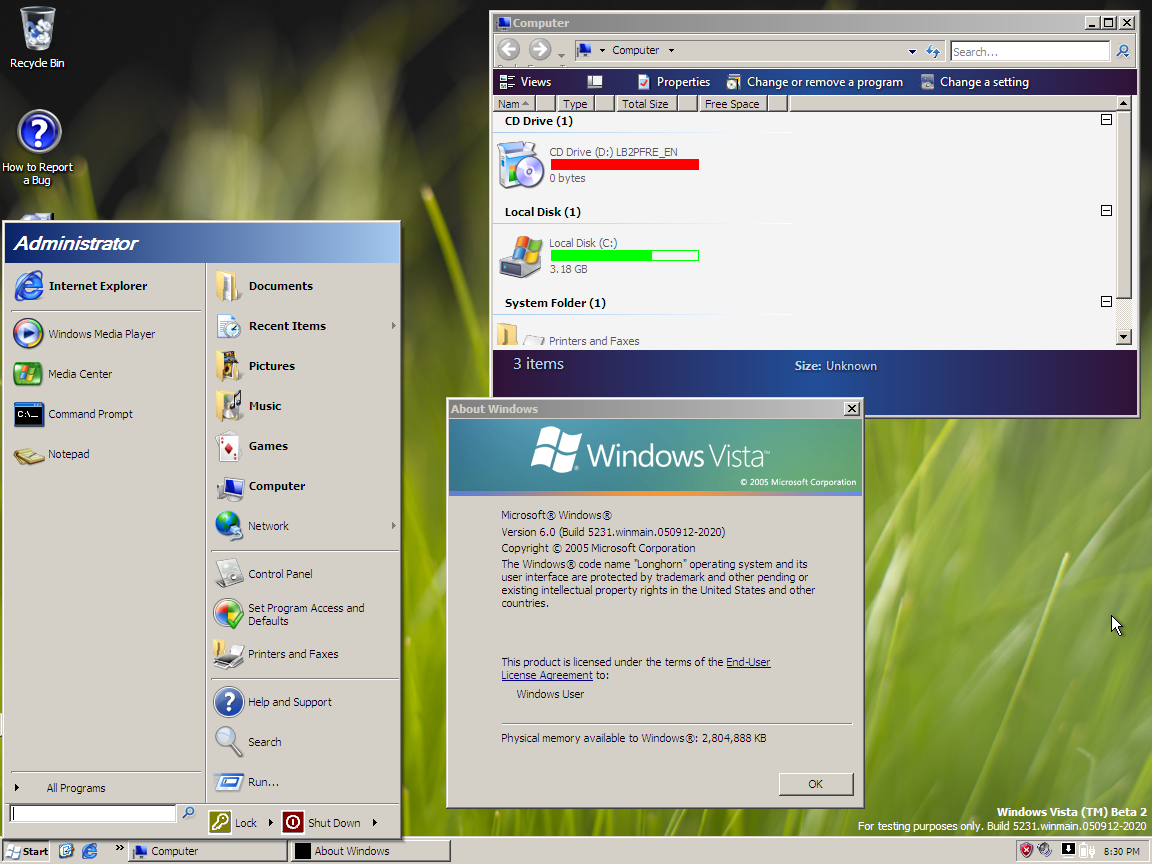Select CD Drive (D:) LB2PFRE_EN icon

click(x=521, y=165)
